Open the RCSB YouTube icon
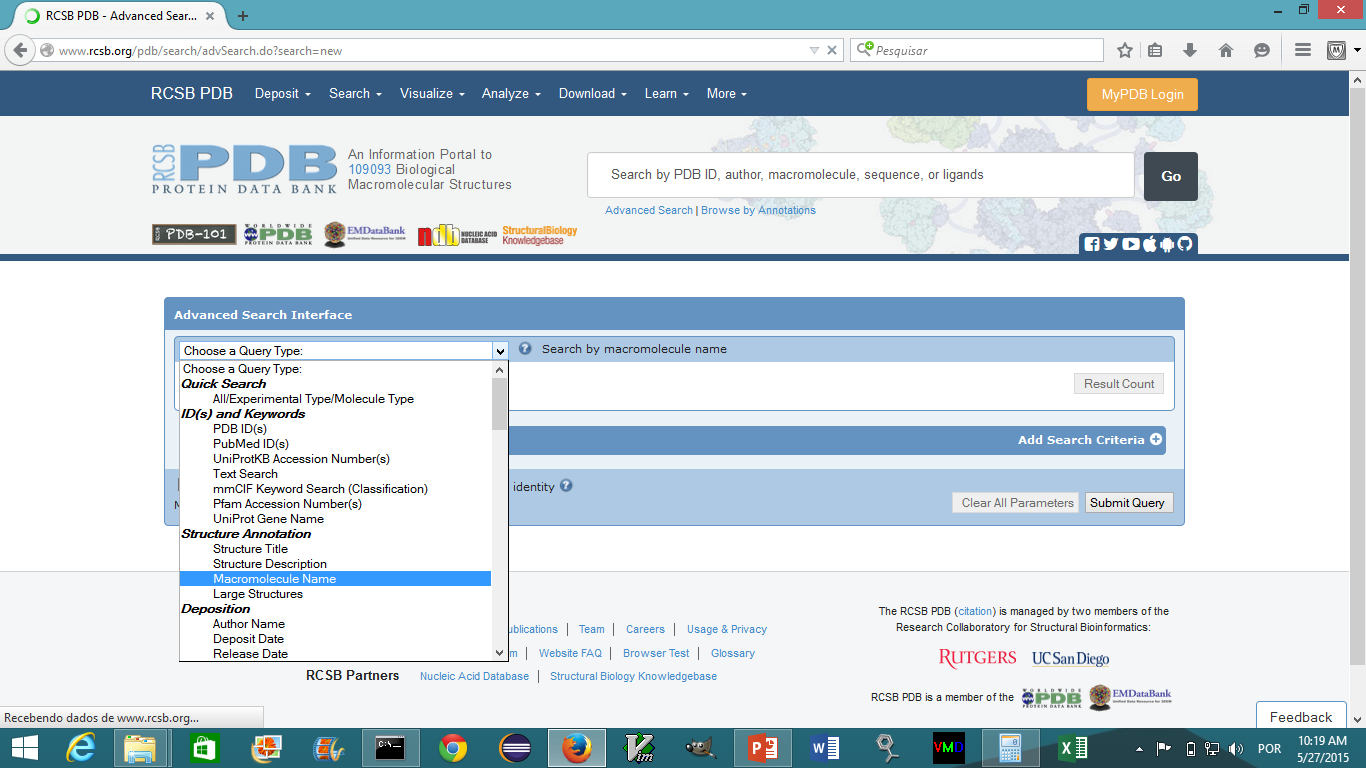Screen dimensions: 1366x768 1130,244
